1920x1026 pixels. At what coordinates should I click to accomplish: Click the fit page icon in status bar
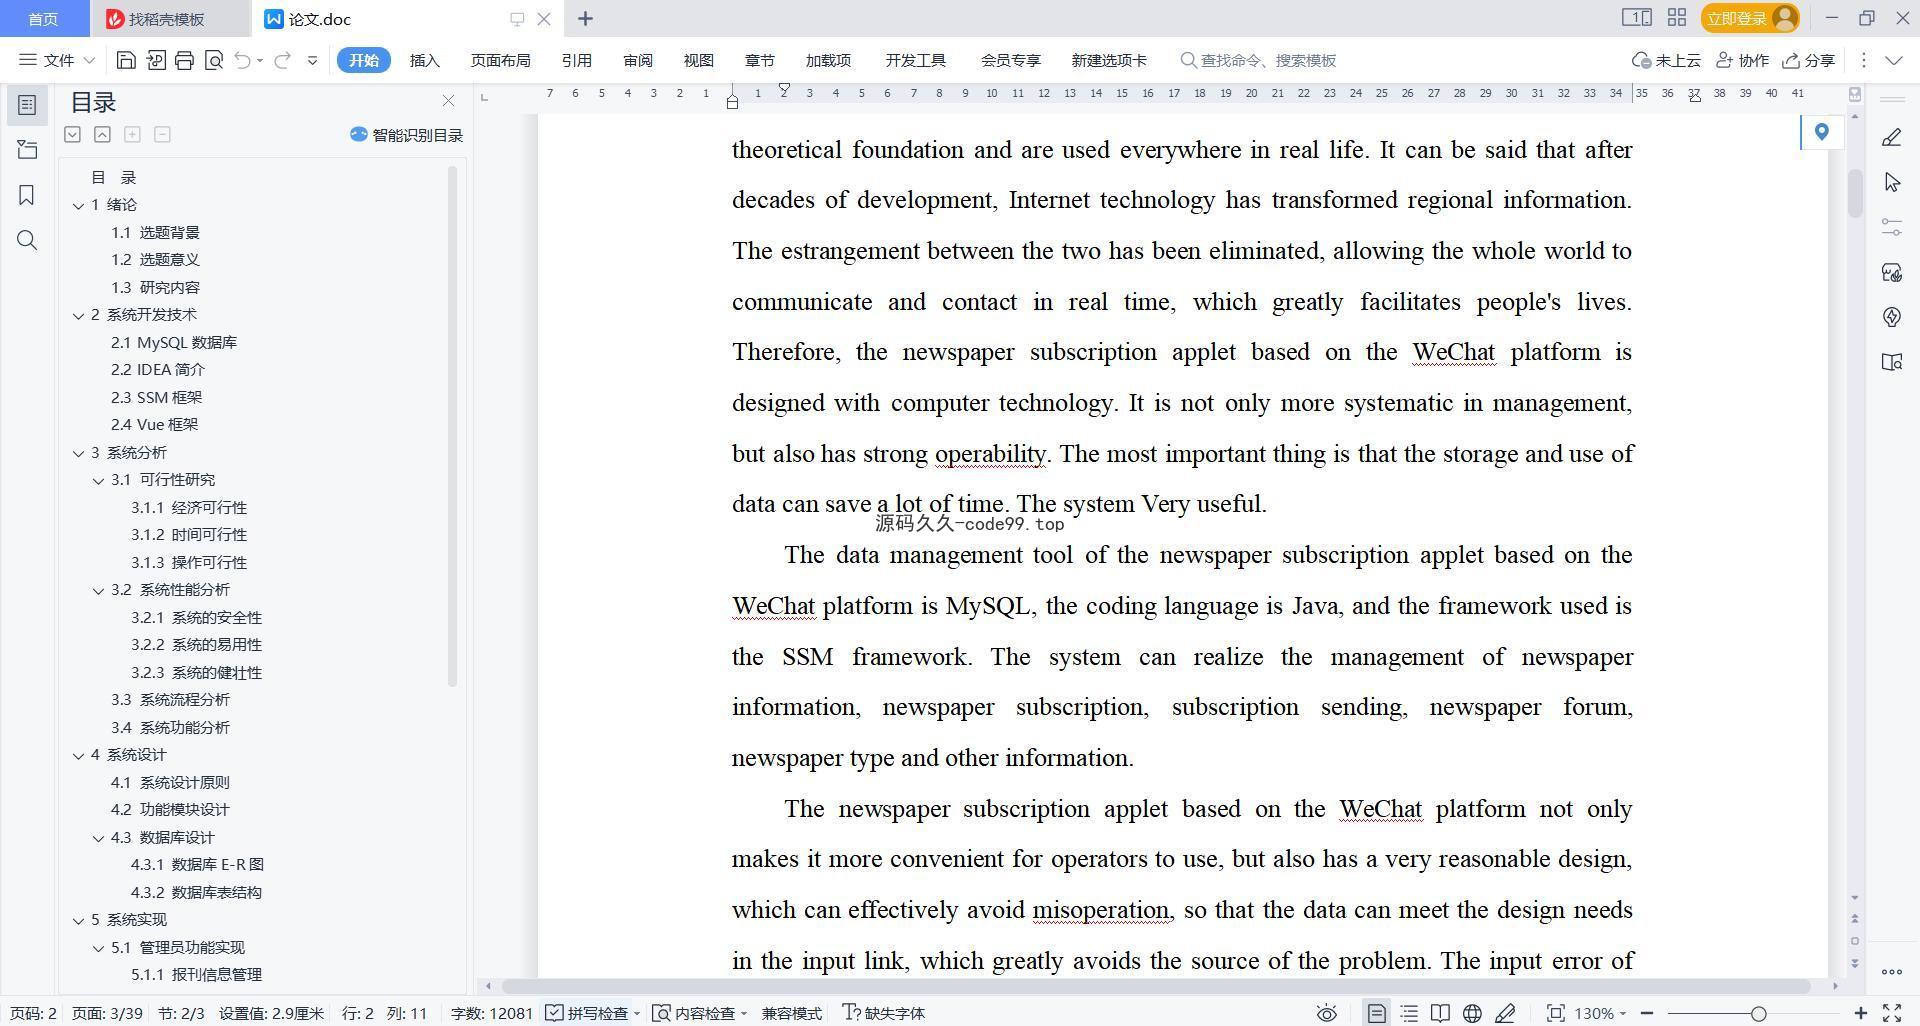tap(1555, 1013)
